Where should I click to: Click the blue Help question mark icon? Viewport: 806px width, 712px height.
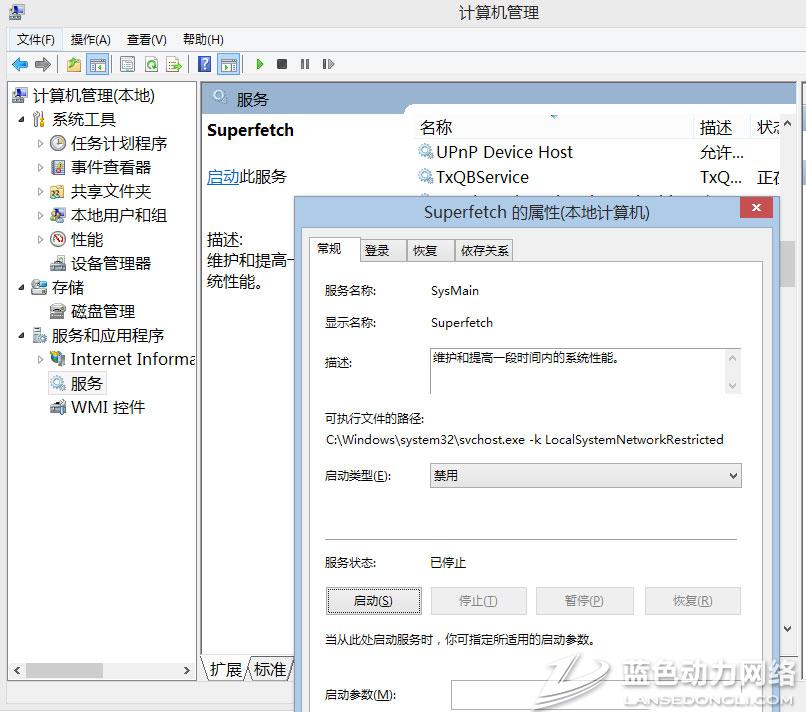click(x=204, y=64)
